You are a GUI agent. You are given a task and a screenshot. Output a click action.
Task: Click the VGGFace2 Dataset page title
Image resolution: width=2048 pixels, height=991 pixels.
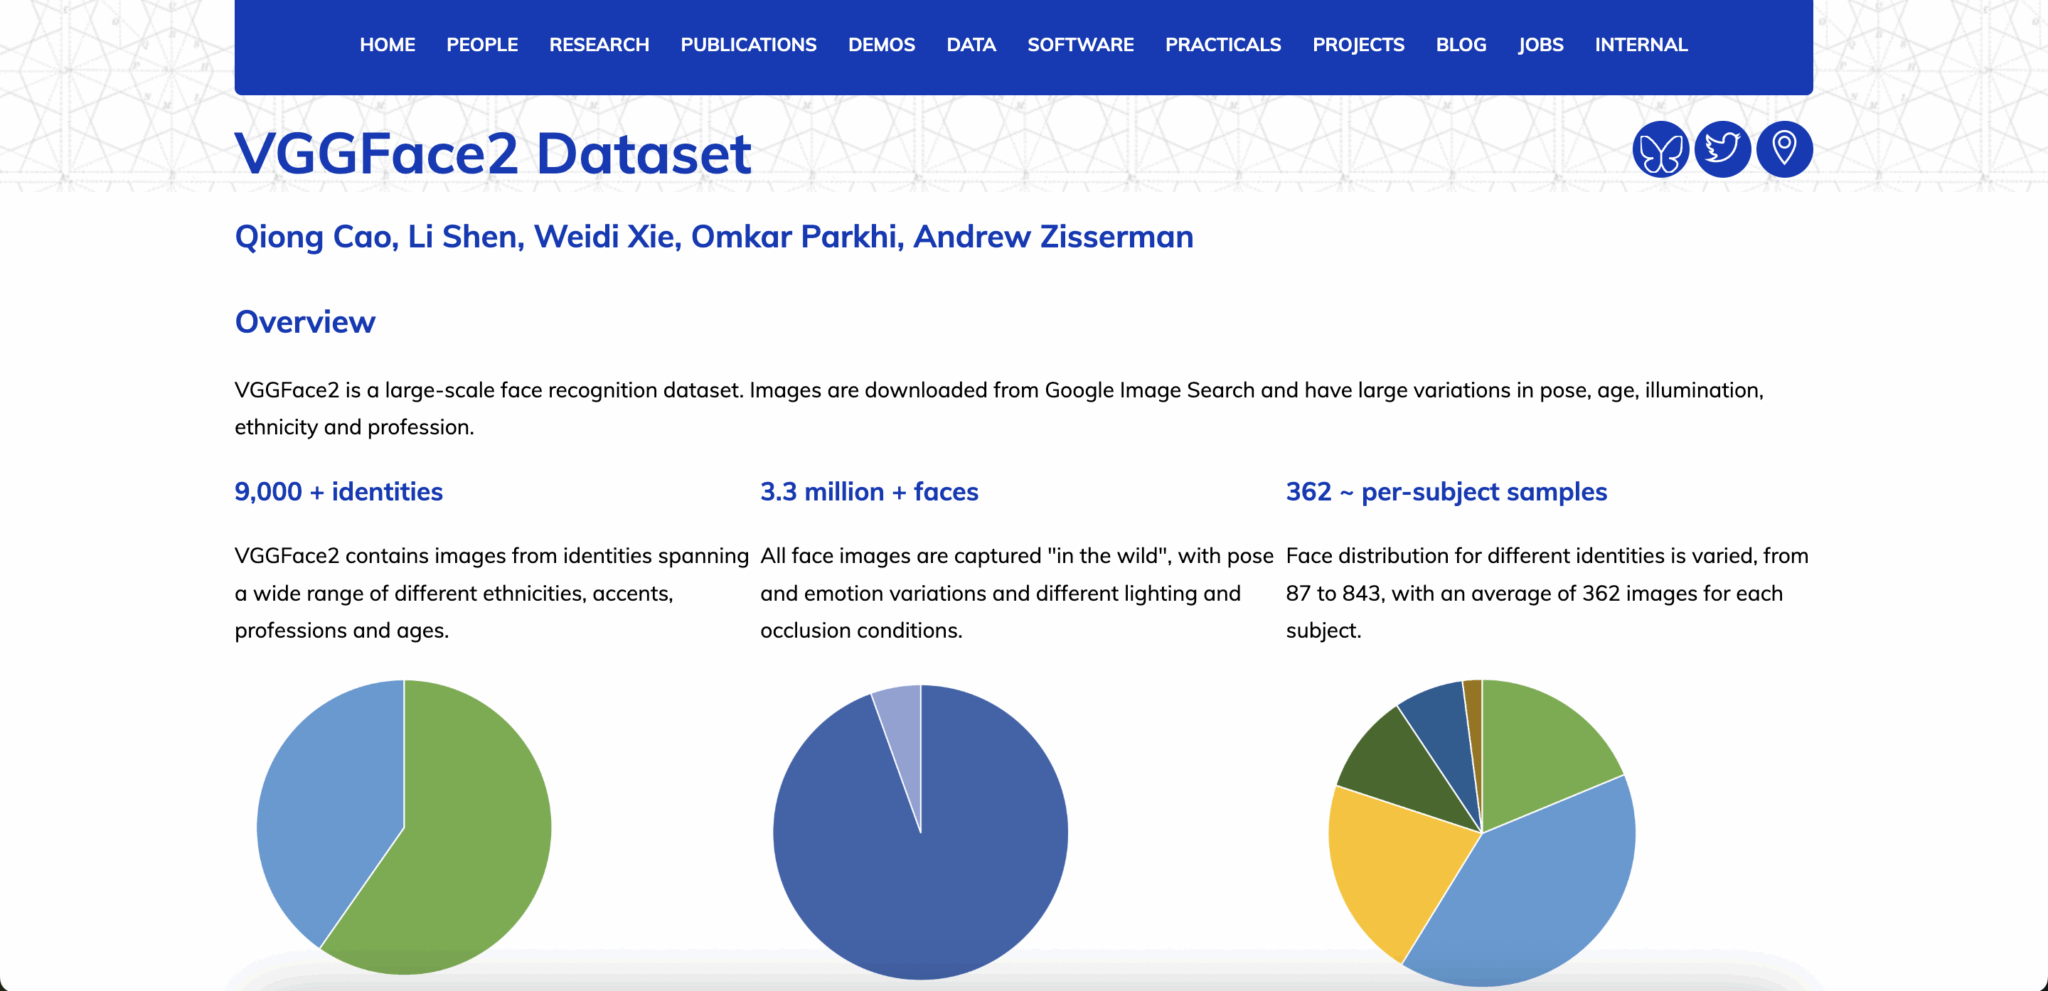[492, 153]
